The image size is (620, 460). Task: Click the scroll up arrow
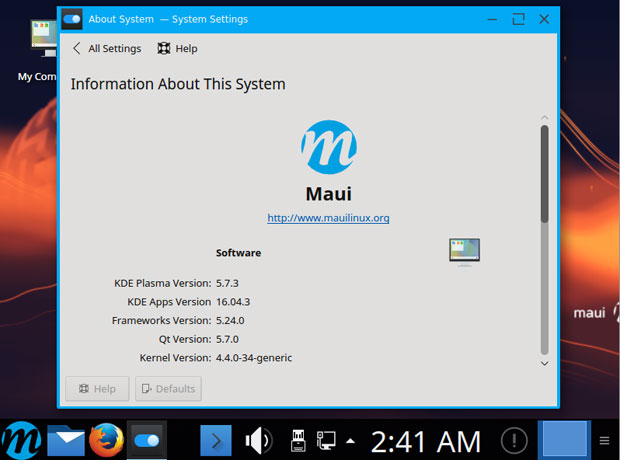pyautogui.click(x=544, y=117)
